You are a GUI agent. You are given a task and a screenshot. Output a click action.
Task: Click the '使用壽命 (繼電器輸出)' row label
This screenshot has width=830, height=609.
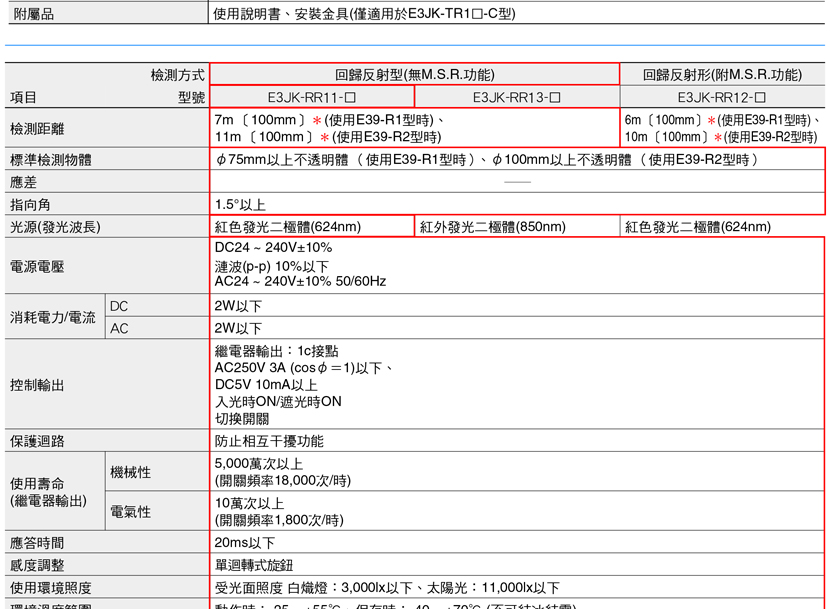(49, 492)
